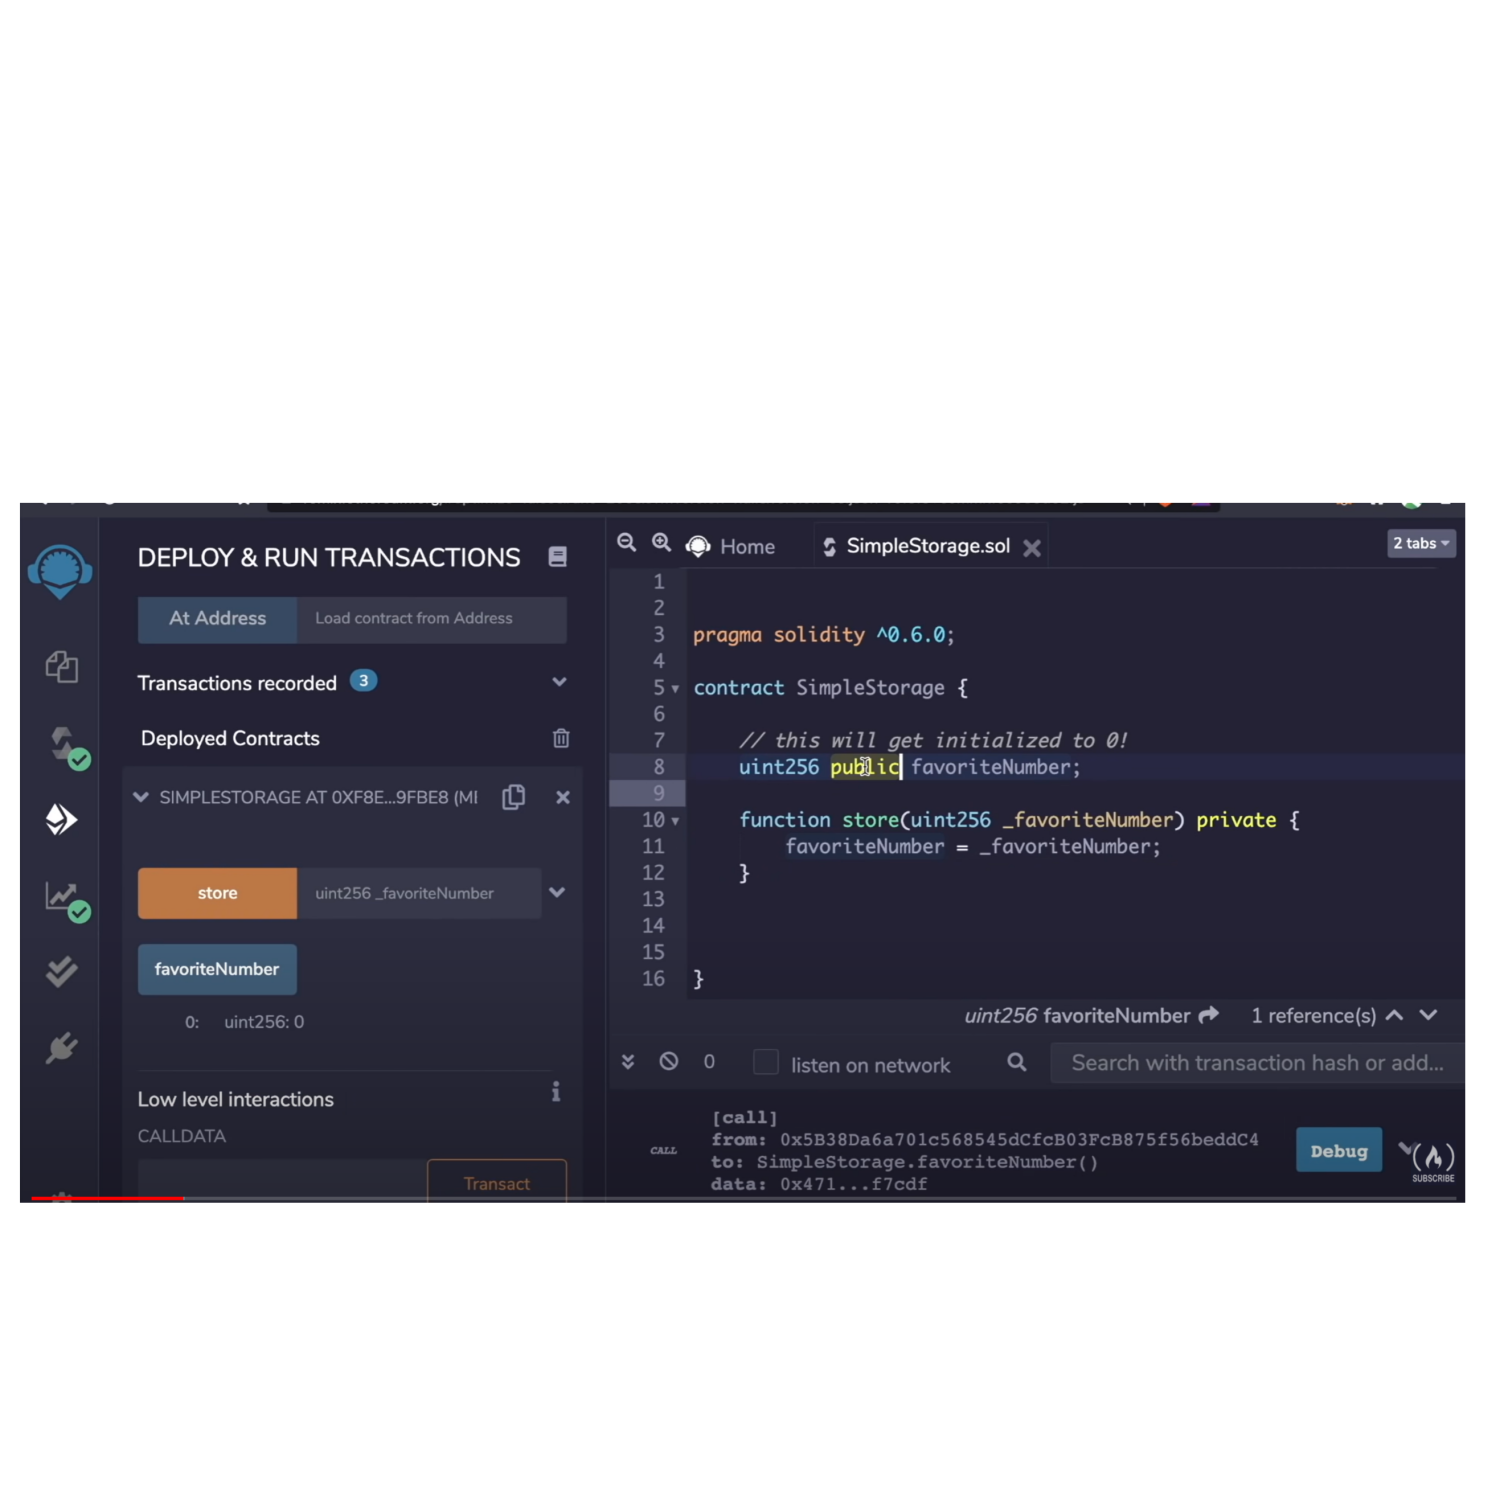Expand the store function parameters chevron
Screen dimensions: 1500x1500
pyautogui.click(x=557, y=892)
